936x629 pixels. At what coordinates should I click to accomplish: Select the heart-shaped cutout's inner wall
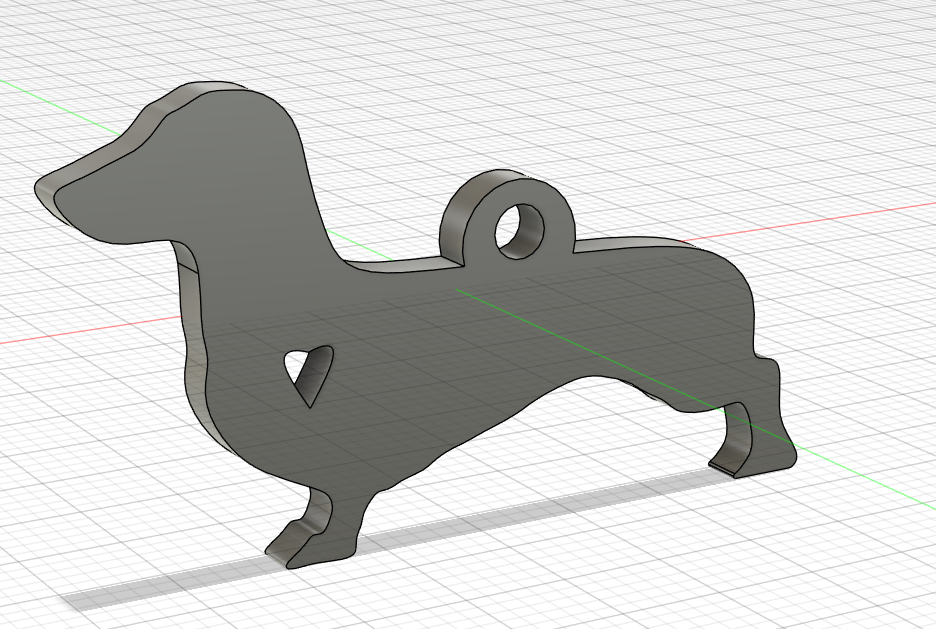[317, 374]
